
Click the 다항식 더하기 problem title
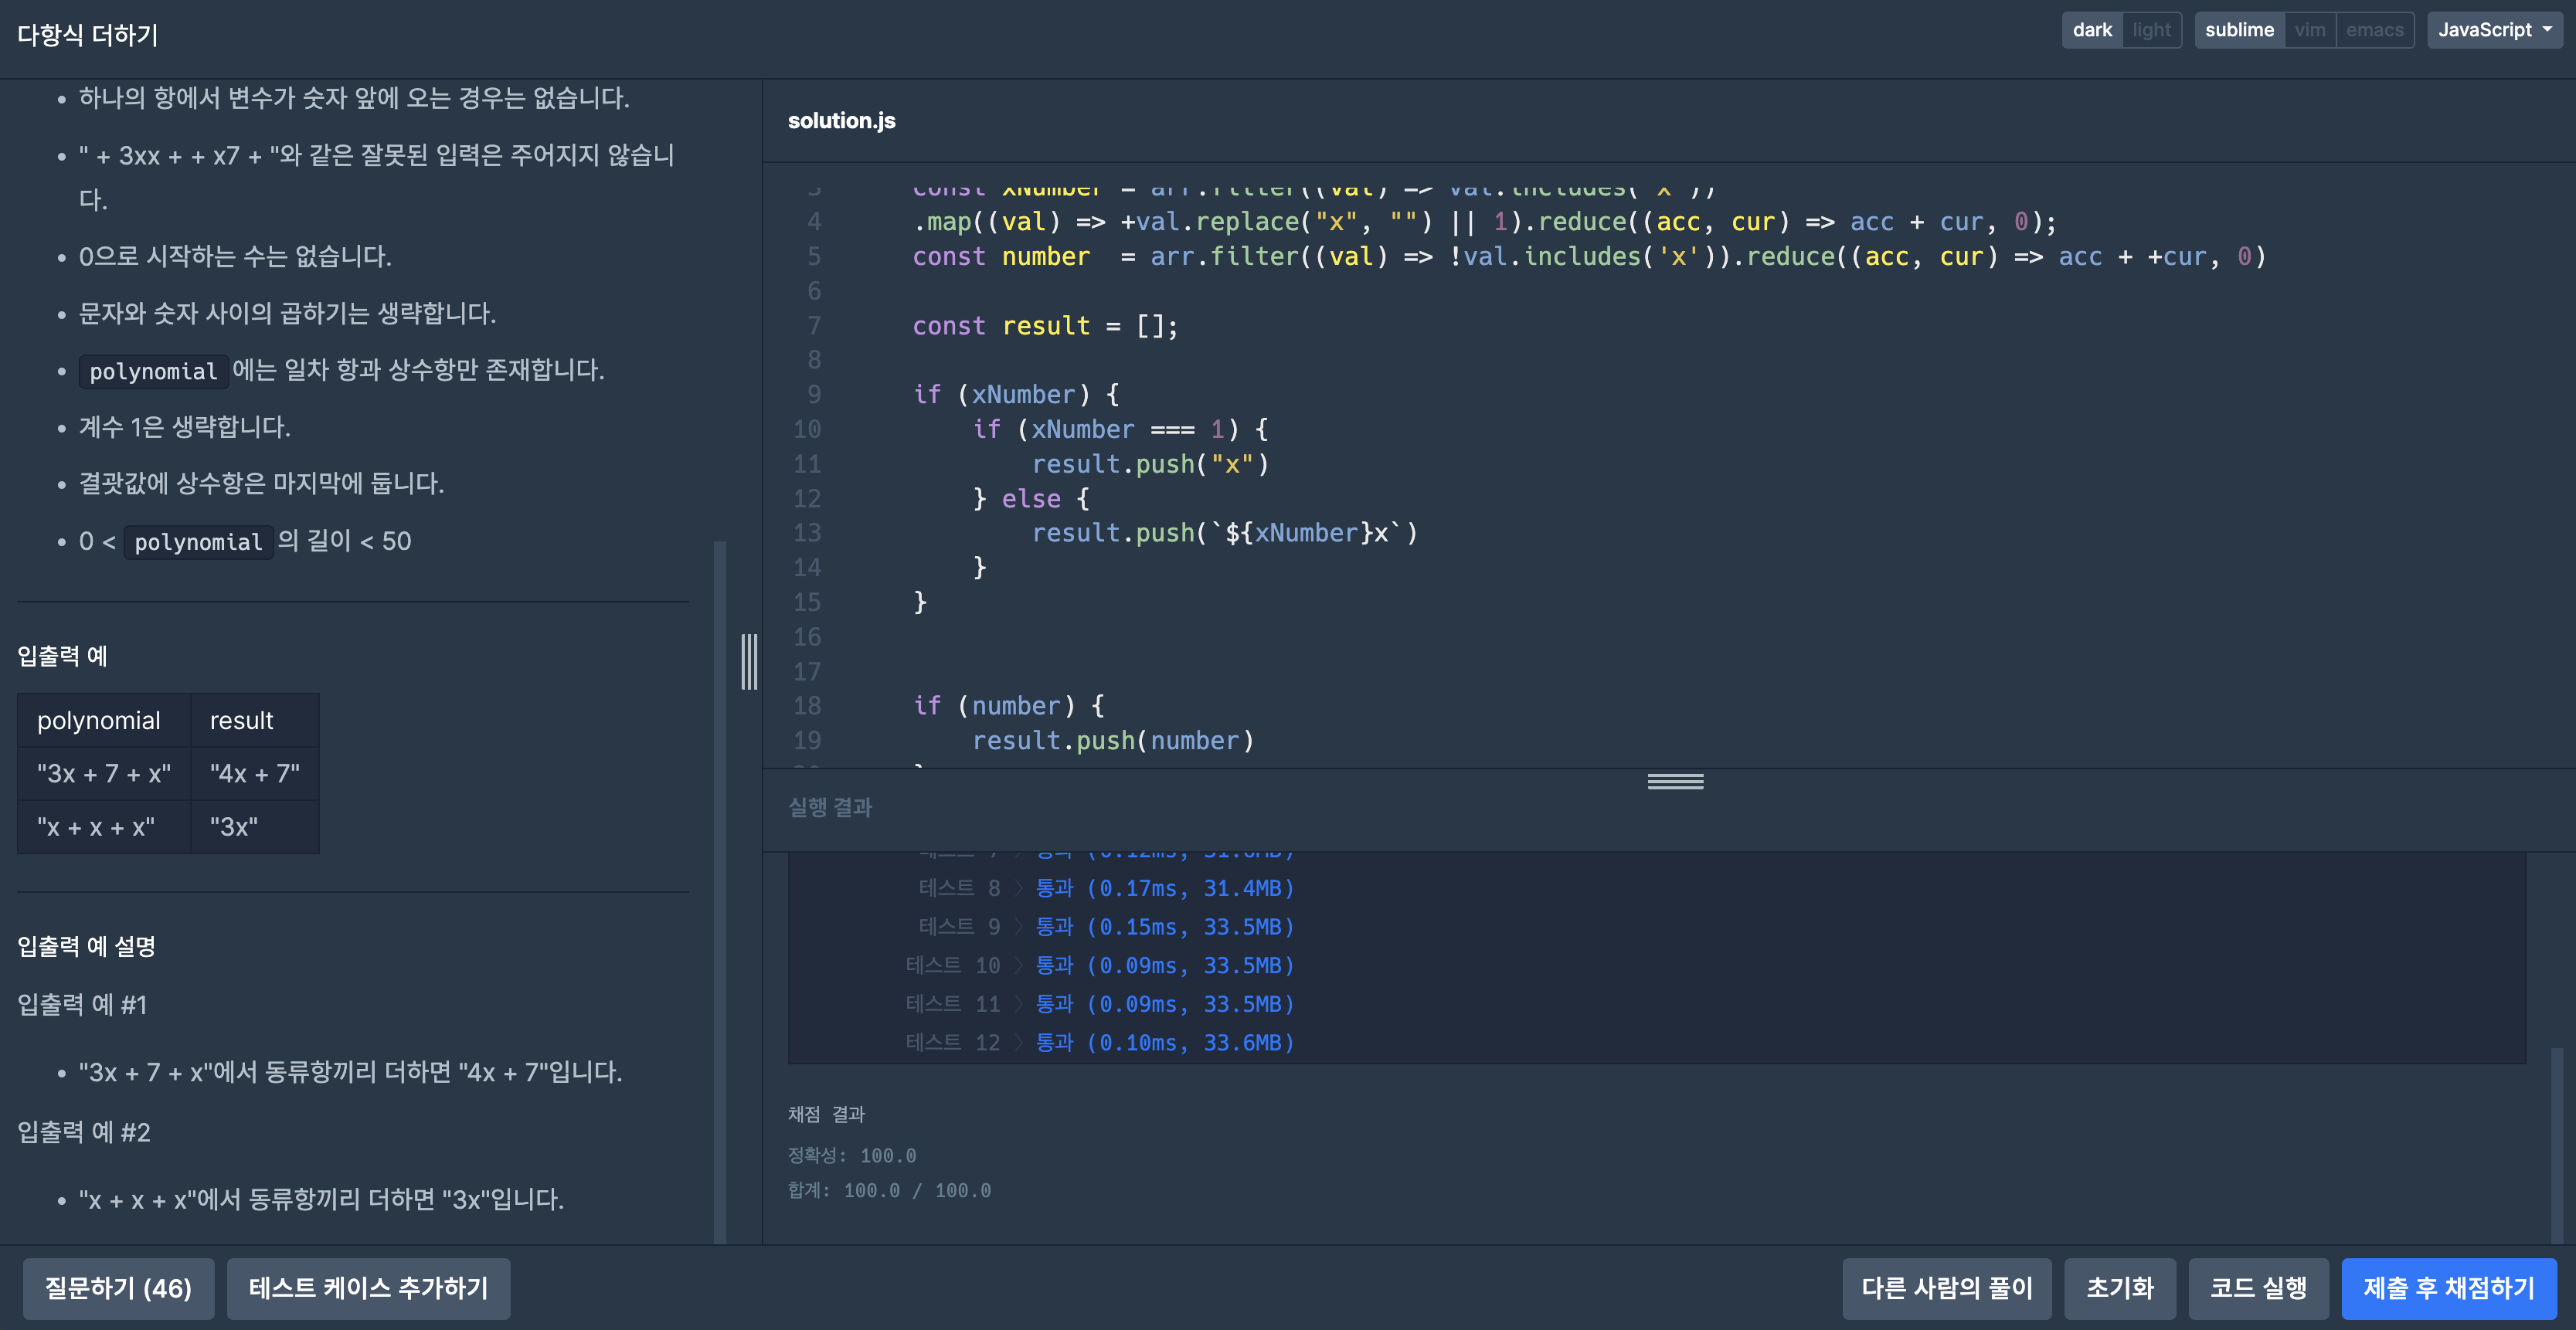(x=88, y=36)
